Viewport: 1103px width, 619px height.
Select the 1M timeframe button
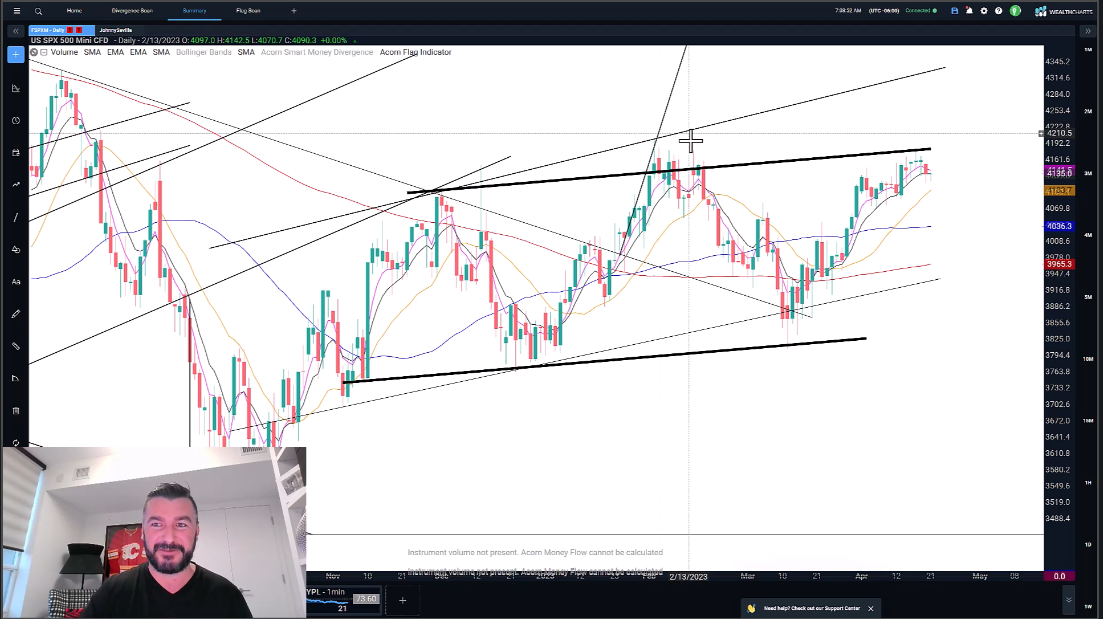coord(1088,50)
